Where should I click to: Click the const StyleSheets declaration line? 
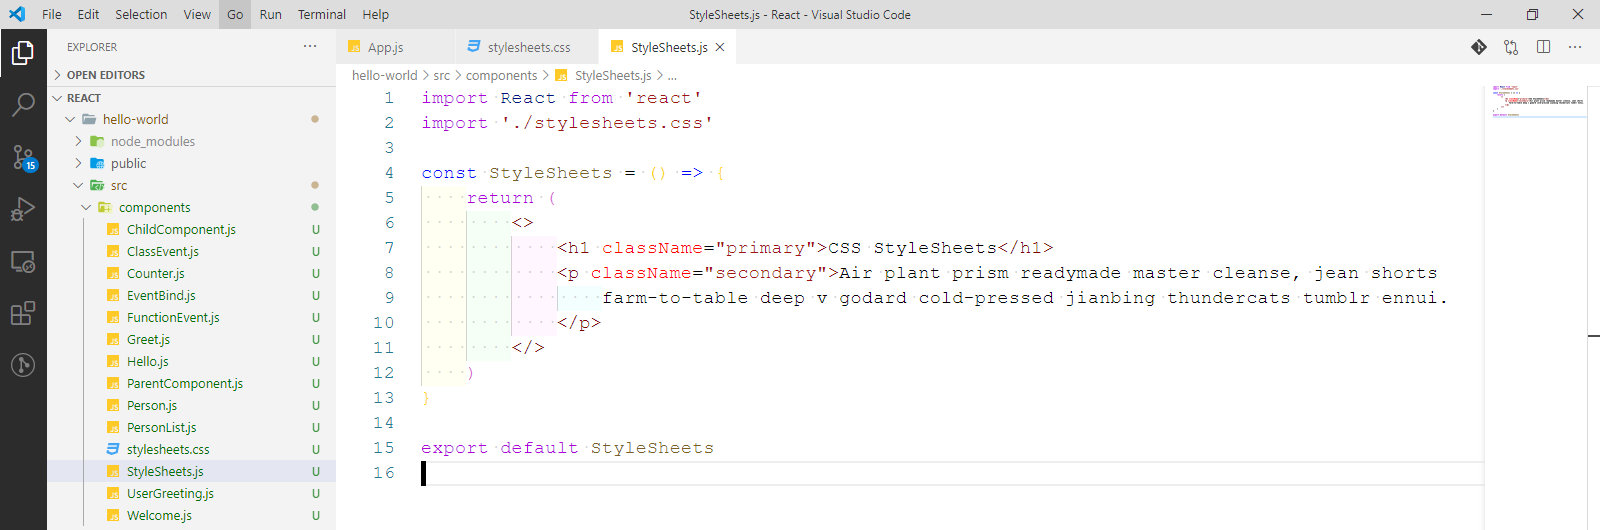click(x=573, y=173)
